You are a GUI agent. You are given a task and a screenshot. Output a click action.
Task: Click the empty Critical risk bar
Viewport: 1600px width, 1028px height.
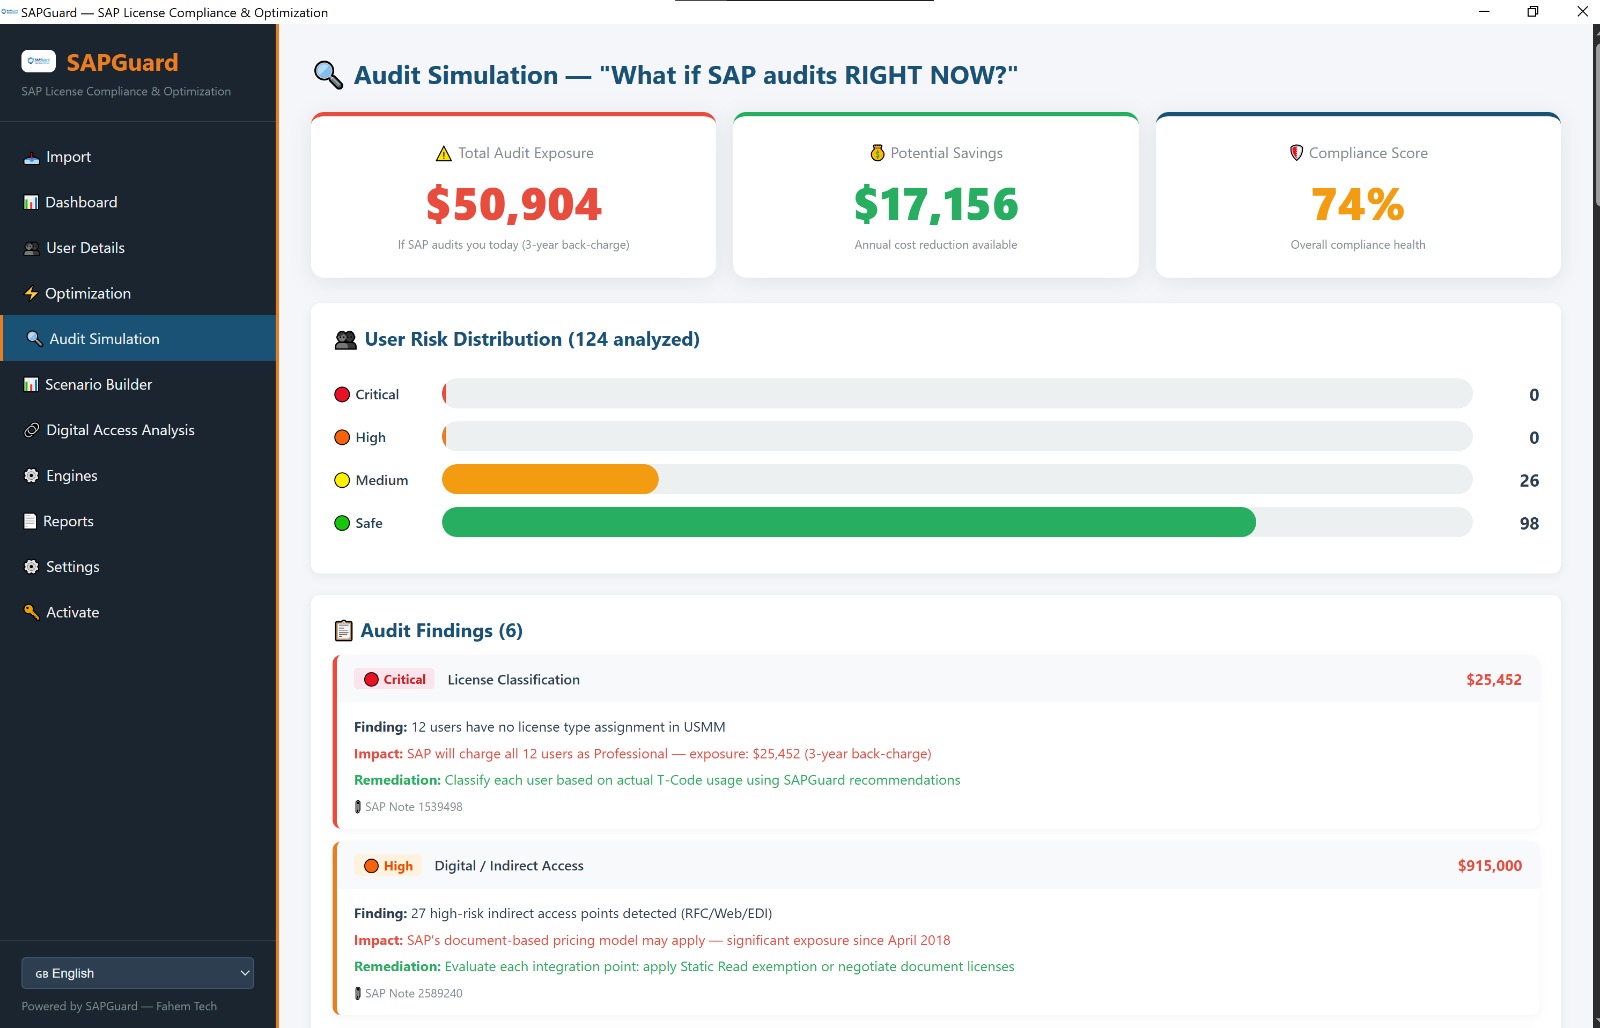(x=957, y=394)
